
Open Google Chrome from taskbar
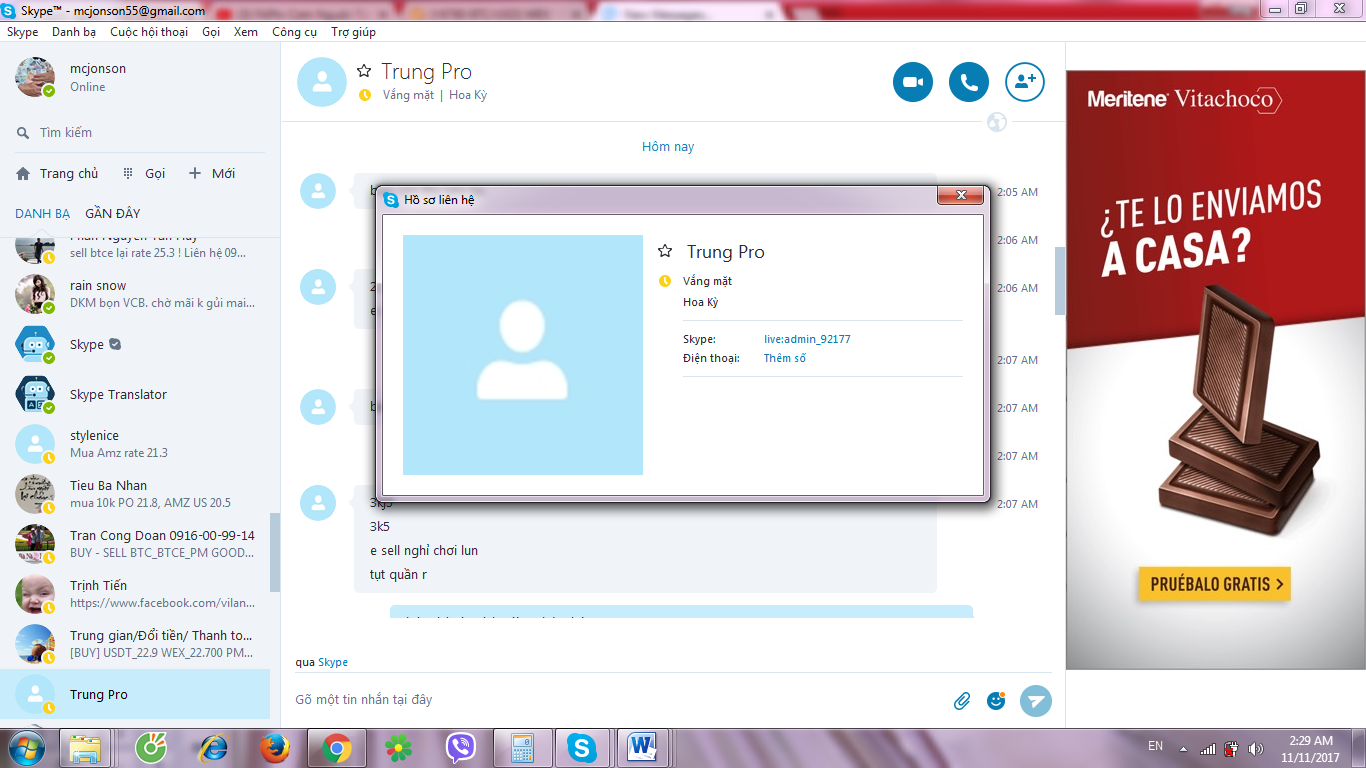pyautogui.click(x=336, y=747)
